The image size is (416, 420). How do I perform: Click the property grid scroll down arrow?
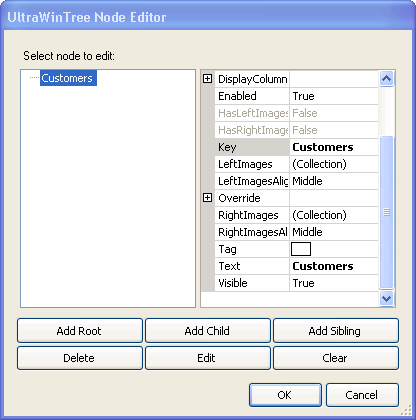click(x=386, y=298)
